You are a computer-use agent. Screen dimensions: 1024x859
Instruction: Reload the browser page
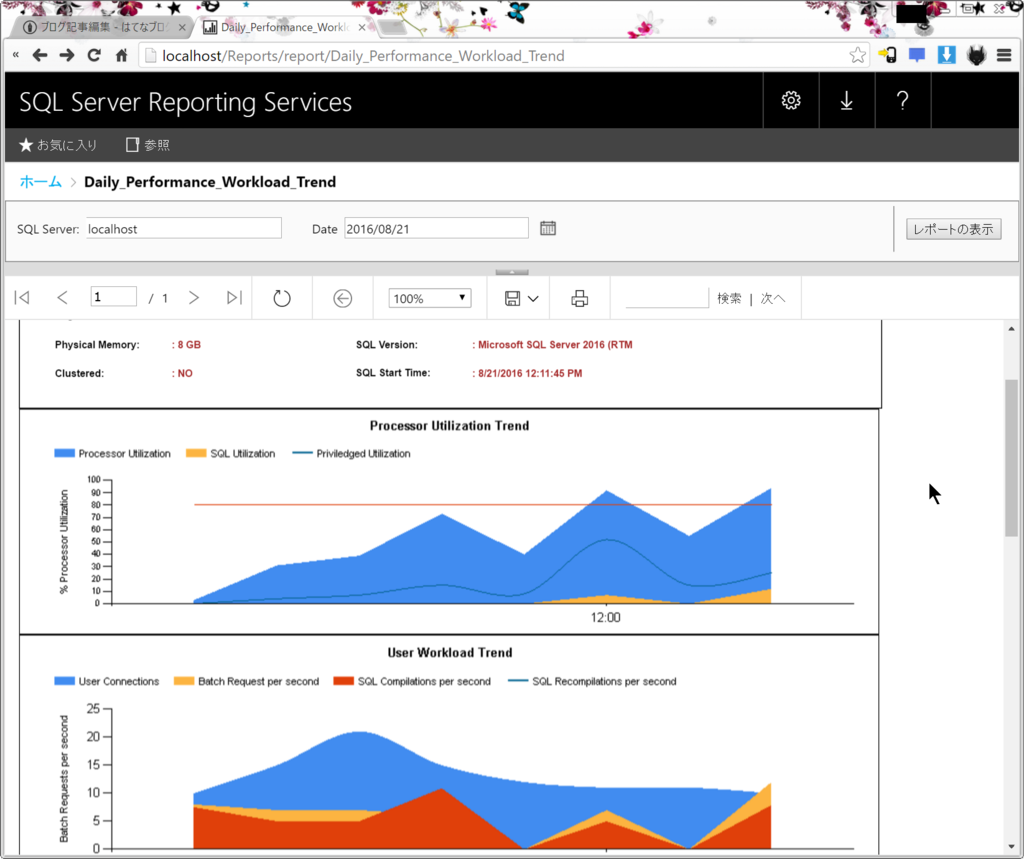[x=94, y=56]
